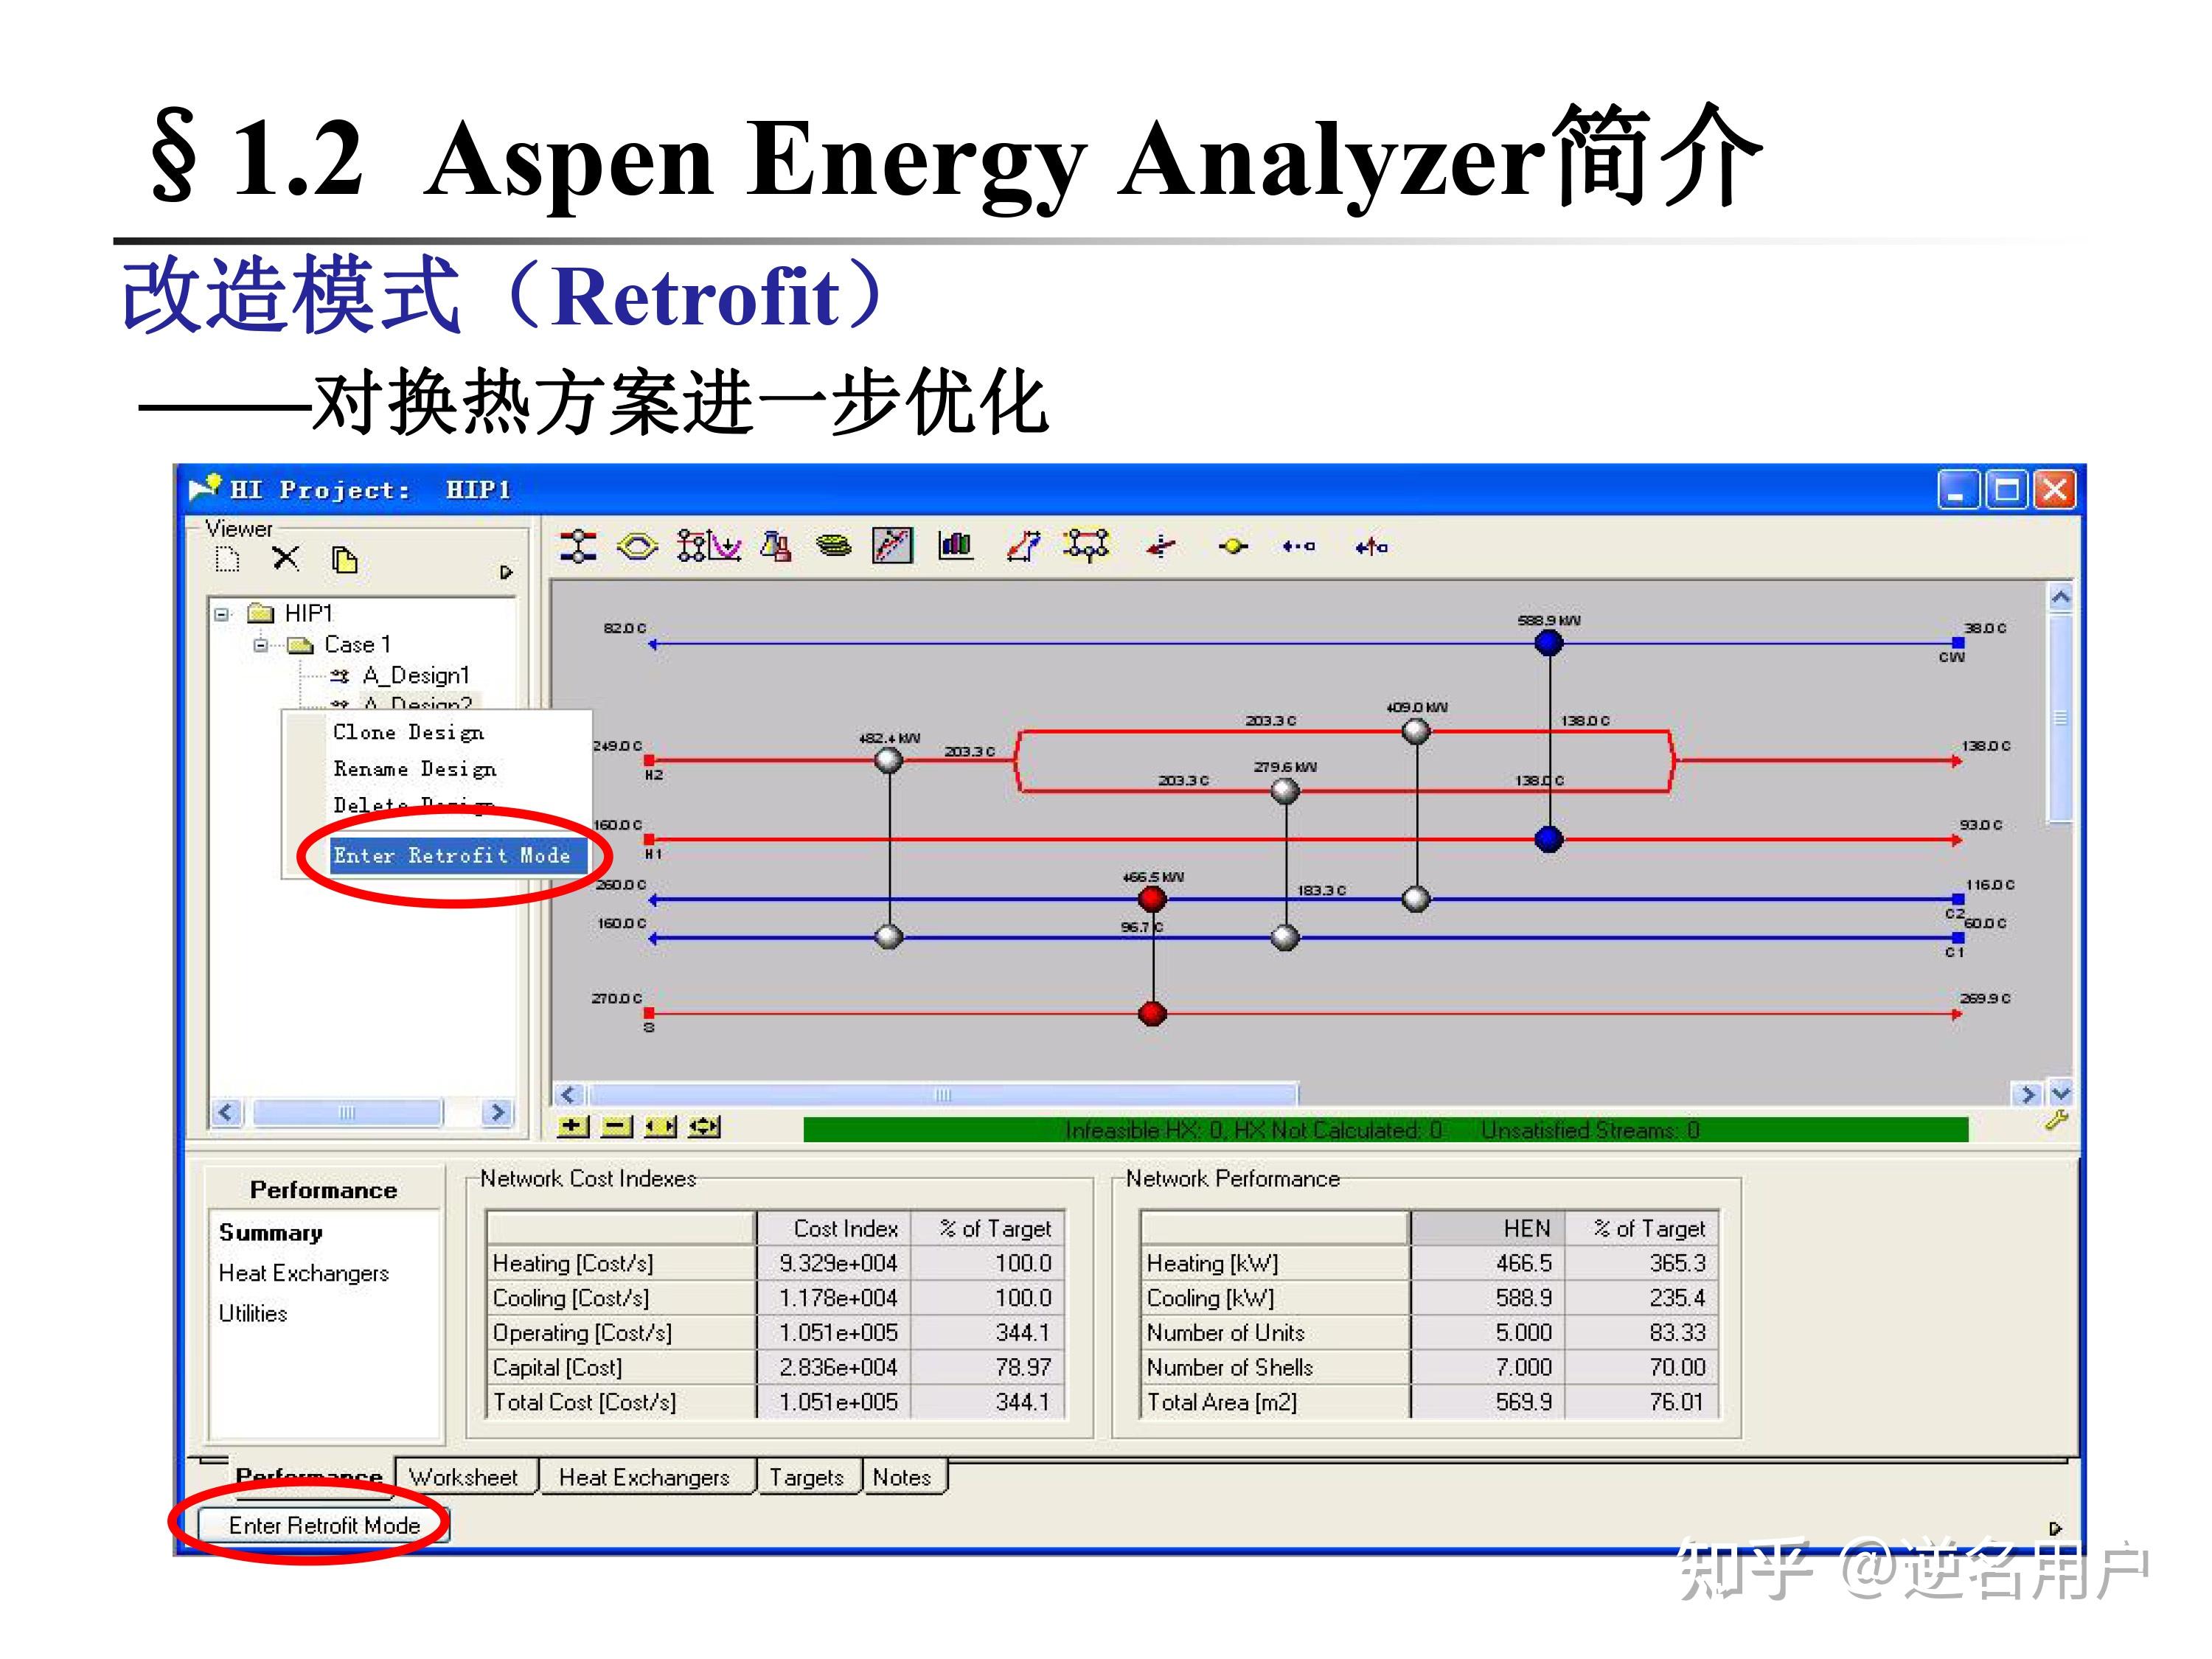
Task: Click the green network status bar
Action: click(x=1386, y=1130)
